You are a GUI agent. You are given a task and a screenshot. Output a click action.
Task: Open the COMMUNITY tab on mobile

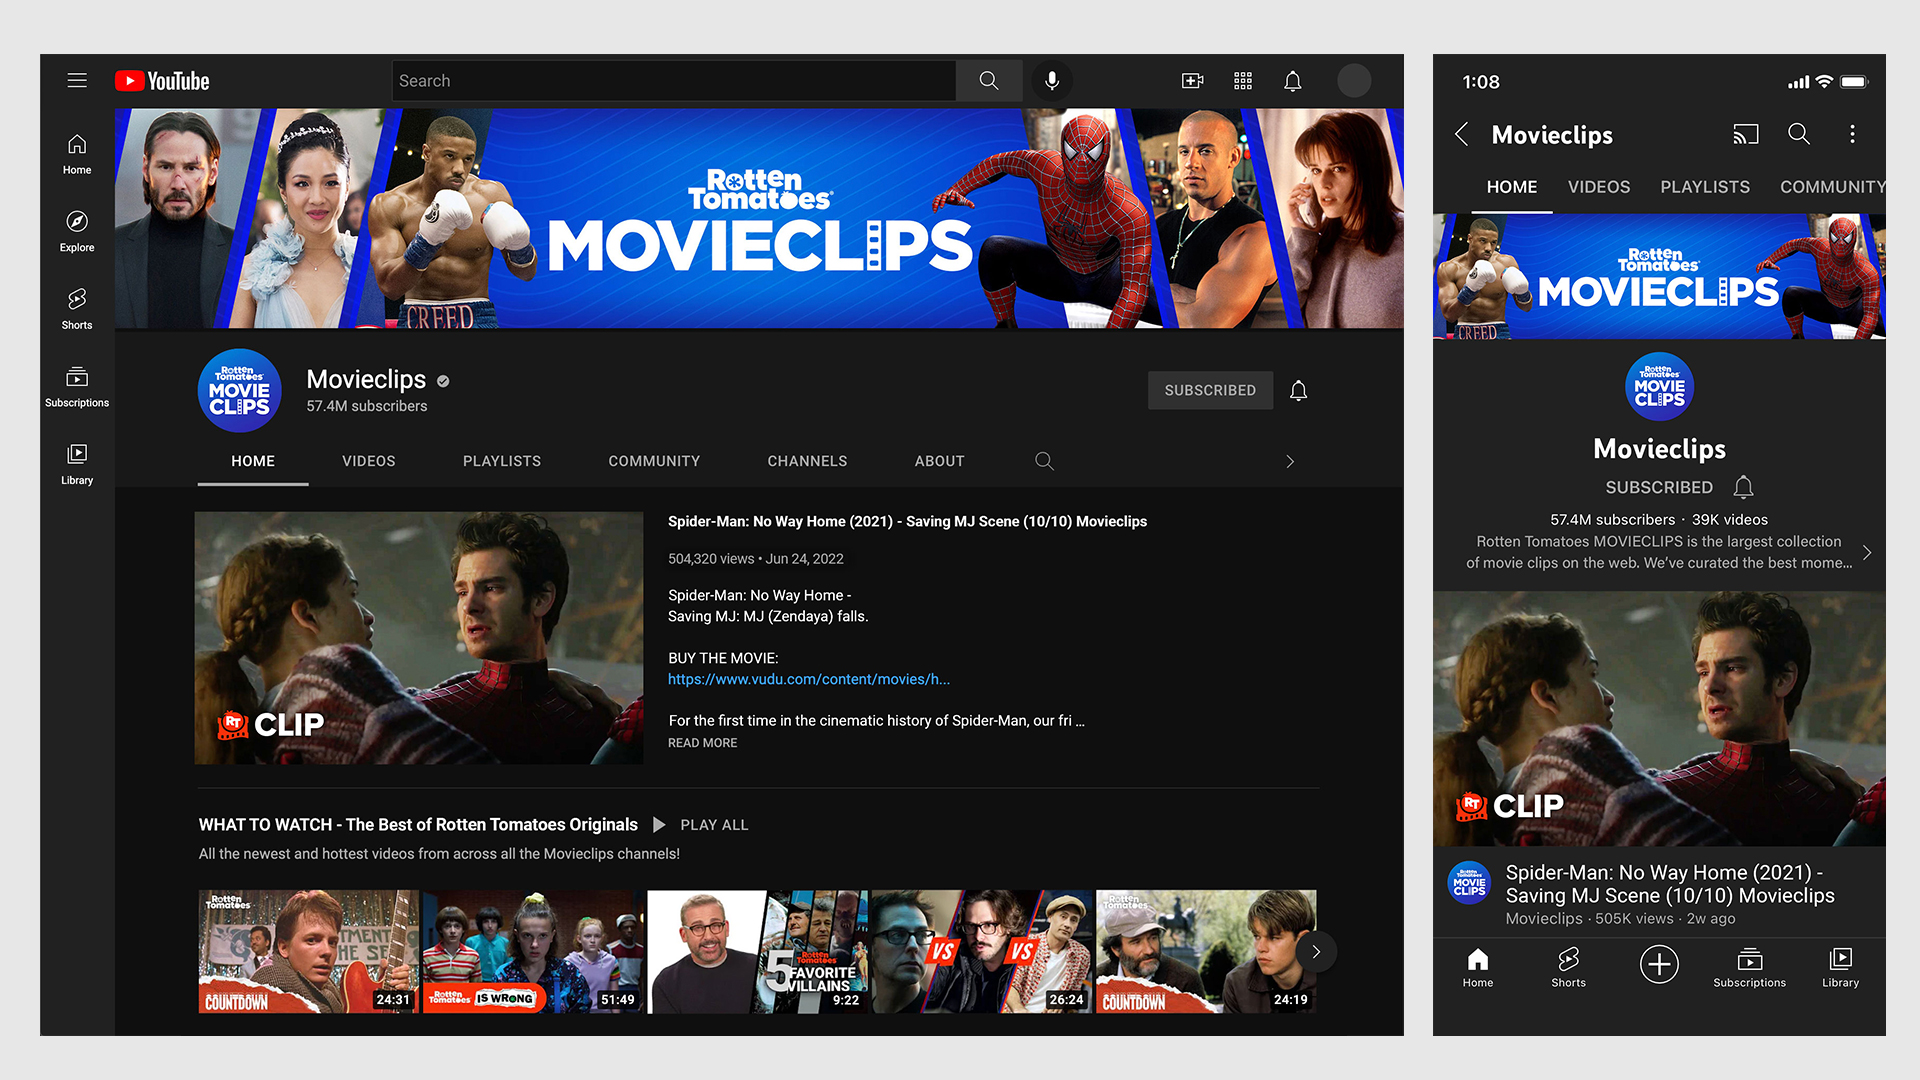click(x=1832, y=187)
